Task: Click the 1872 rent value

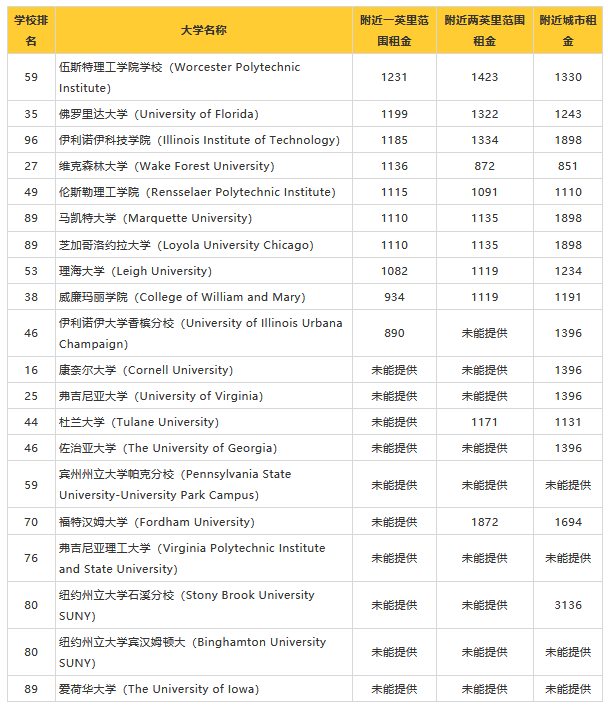Action: click(x=485, y=522)
